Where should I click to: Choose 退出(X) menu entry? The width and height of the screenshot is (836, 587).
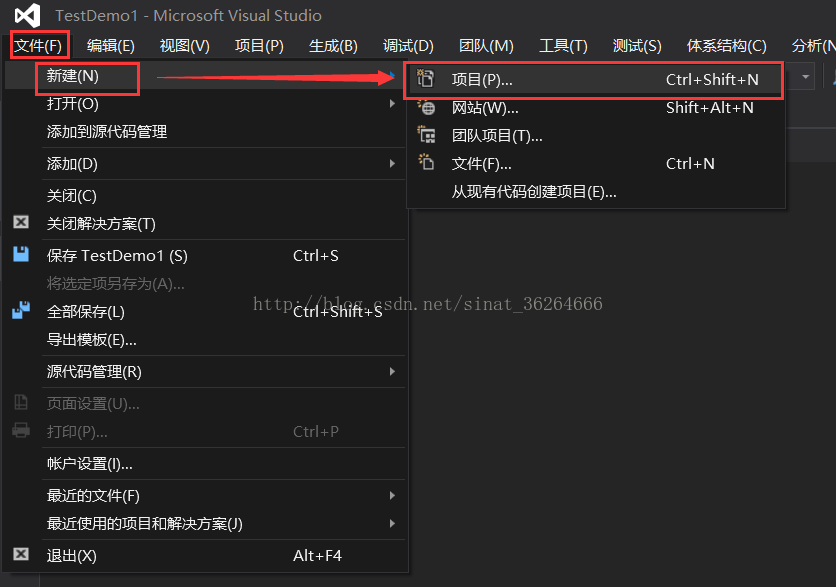click(x=205, y=556)
